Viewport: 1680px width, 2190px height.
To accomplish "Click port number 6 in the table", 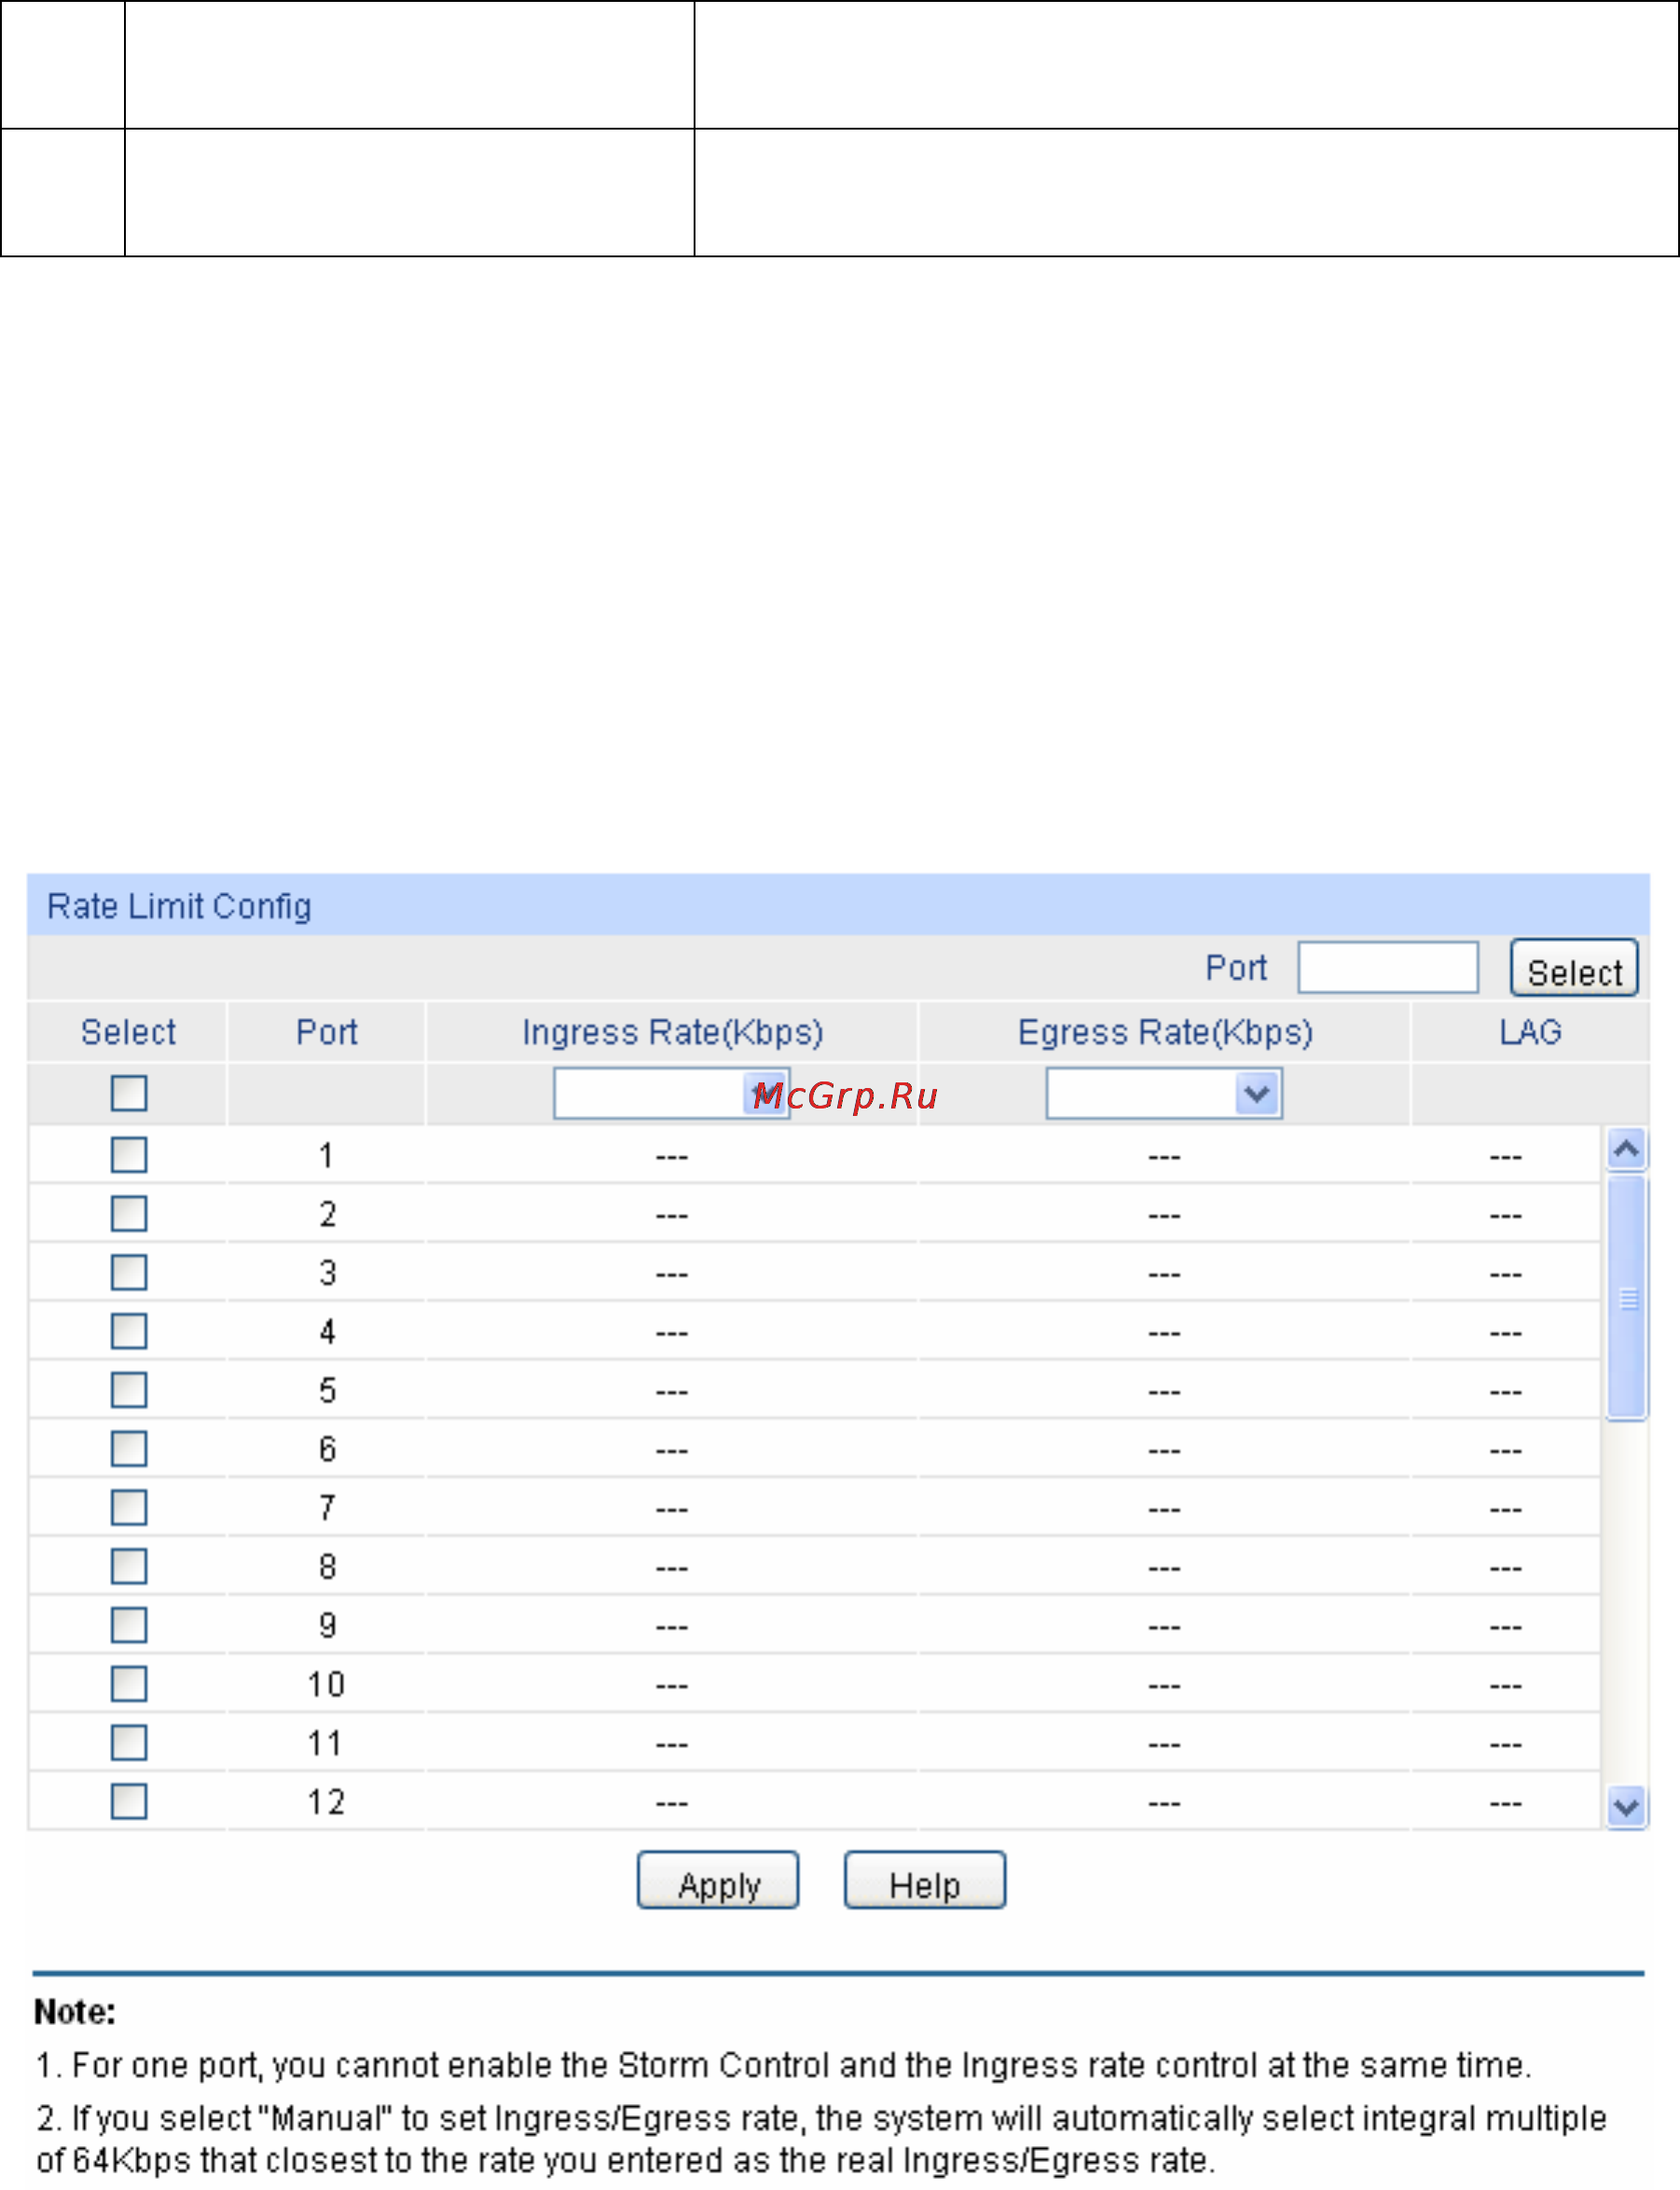I will click(327, 1449).
